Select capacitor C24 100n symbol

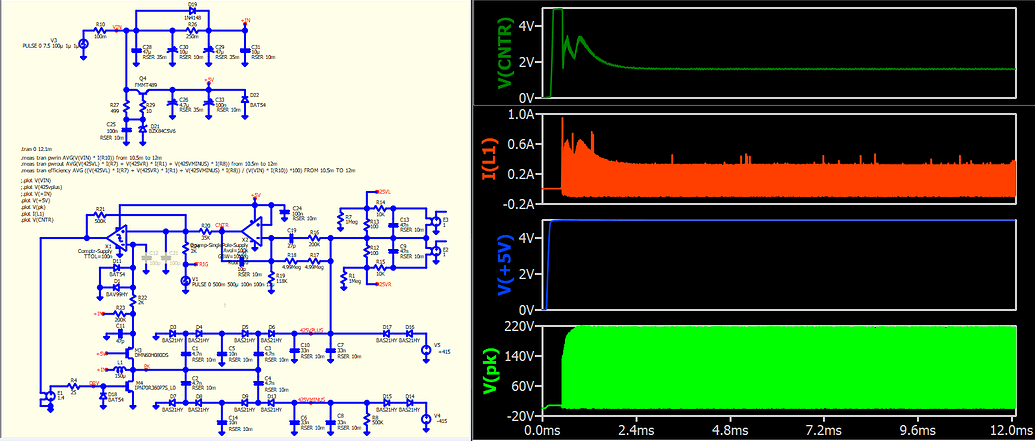pos(284,213)
